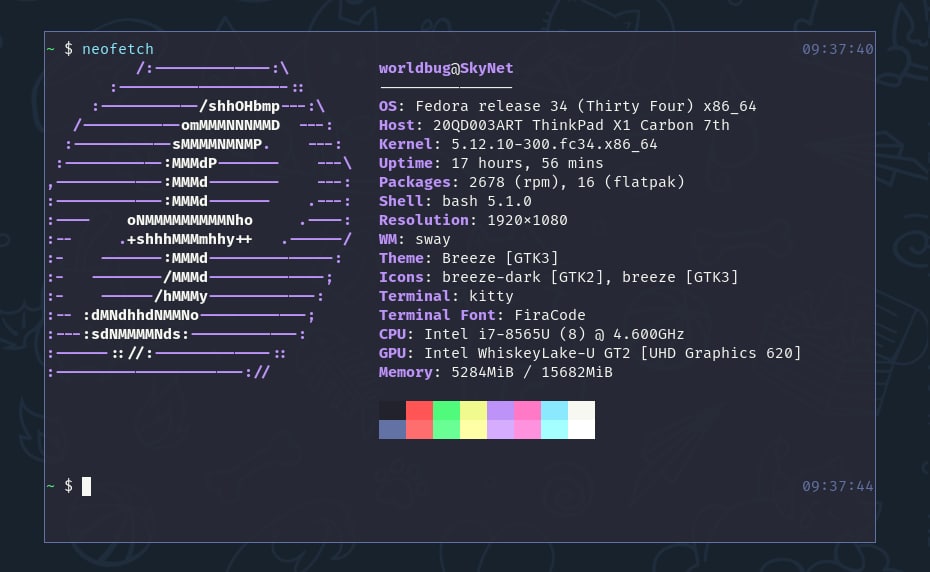Screen dimensions: 930x572
Task: Click the Terminal Font value FiraCode
Action: (x=550, y=315)
